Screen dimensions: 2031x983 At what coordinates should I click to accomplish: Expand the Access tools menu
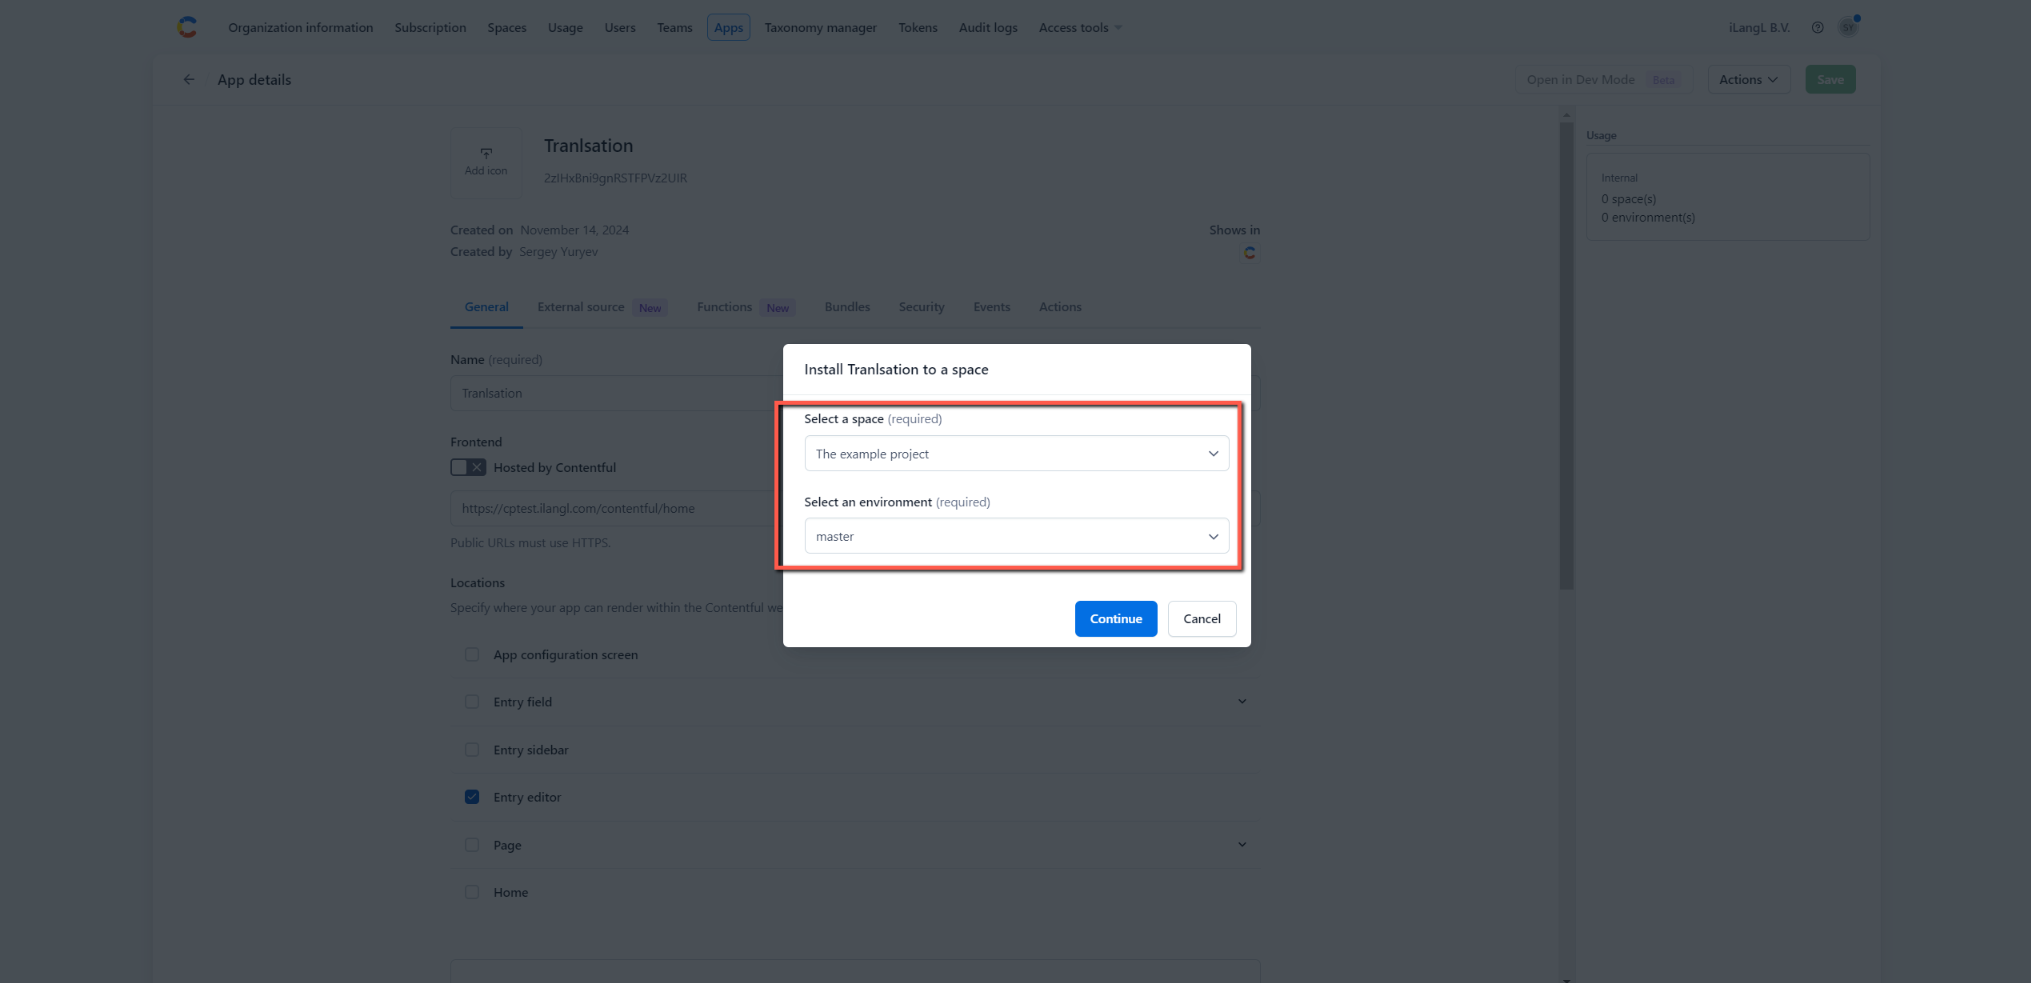[1080, 28]
